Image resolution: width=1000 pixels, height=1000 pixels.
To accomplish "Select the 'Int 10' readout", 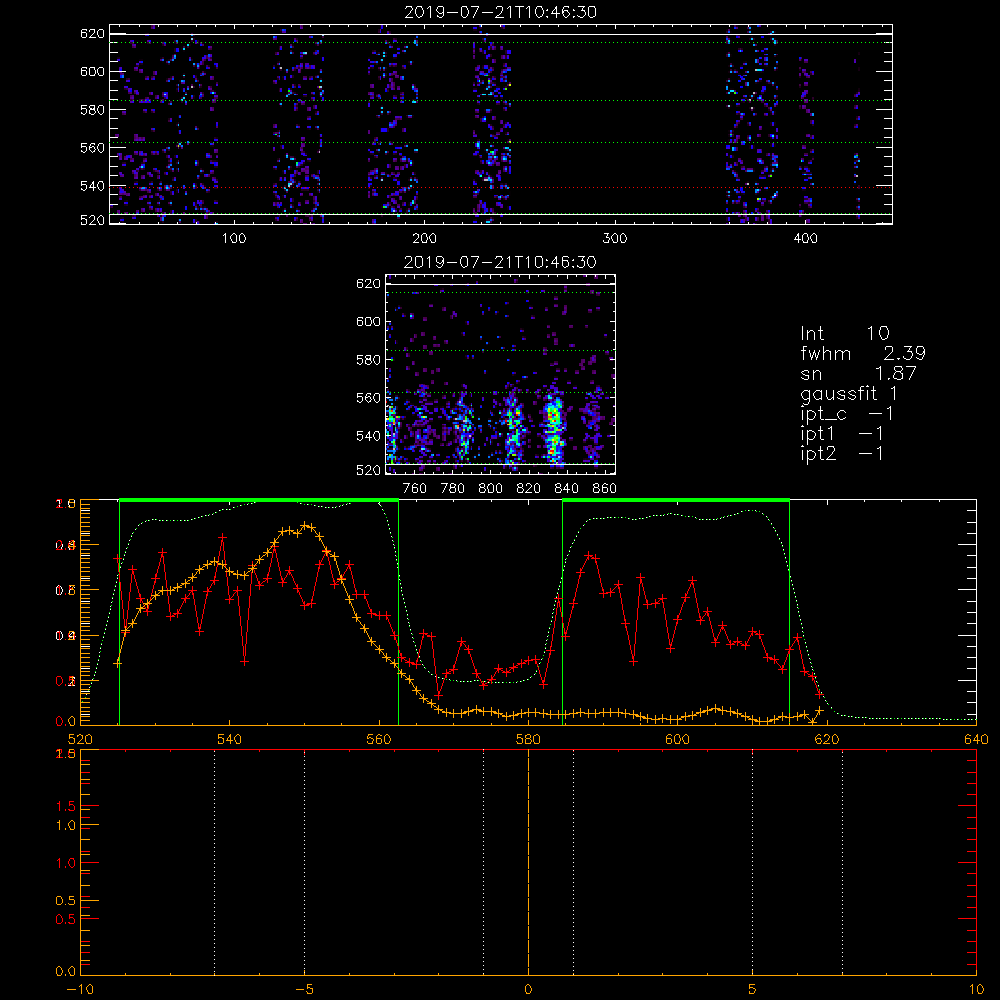I will pyautogui.click(x=844, y=334).
